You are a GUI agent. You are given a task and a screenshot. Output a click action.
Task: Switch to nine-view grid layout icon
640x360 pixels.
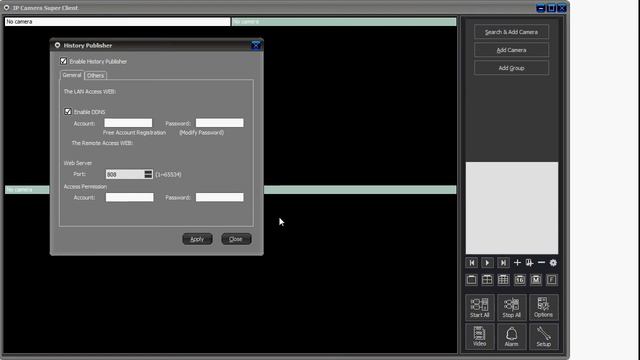click(x=503, y=280)
